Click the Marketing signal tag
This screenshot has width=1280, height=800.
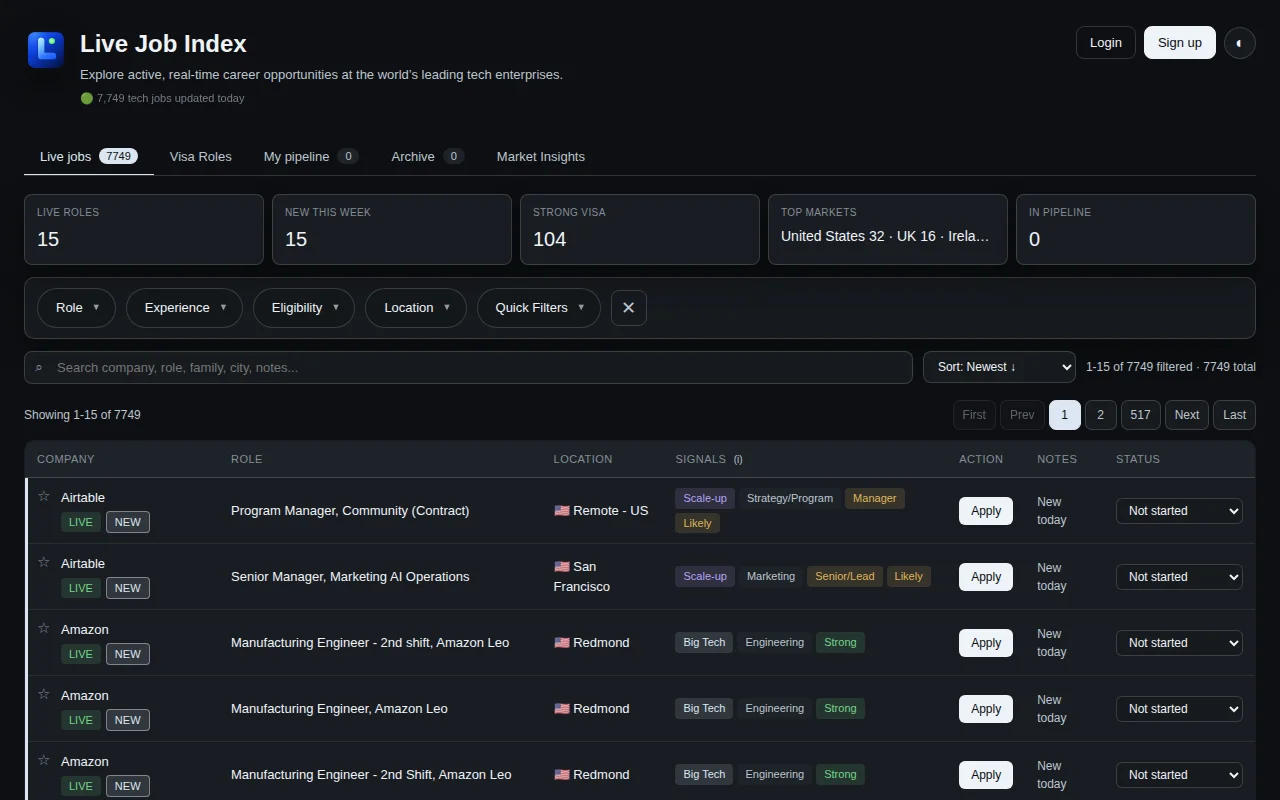pos(771,576)
